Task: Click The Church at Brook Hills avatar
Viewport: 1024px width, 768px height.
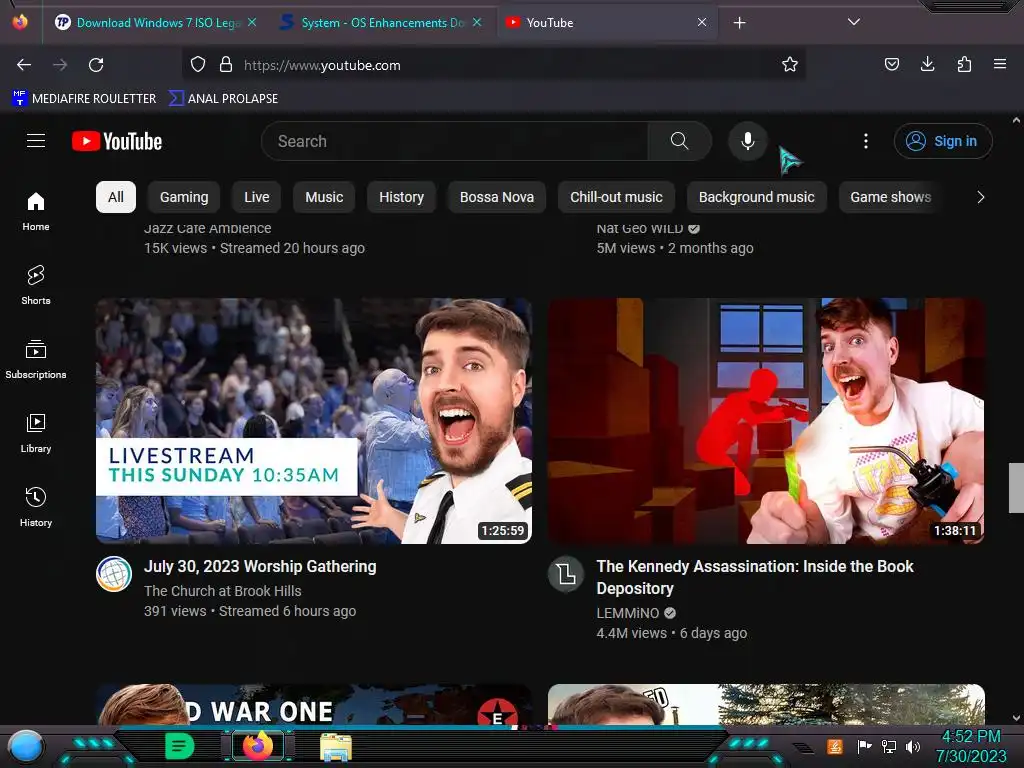Action: [x=114, y=574]
